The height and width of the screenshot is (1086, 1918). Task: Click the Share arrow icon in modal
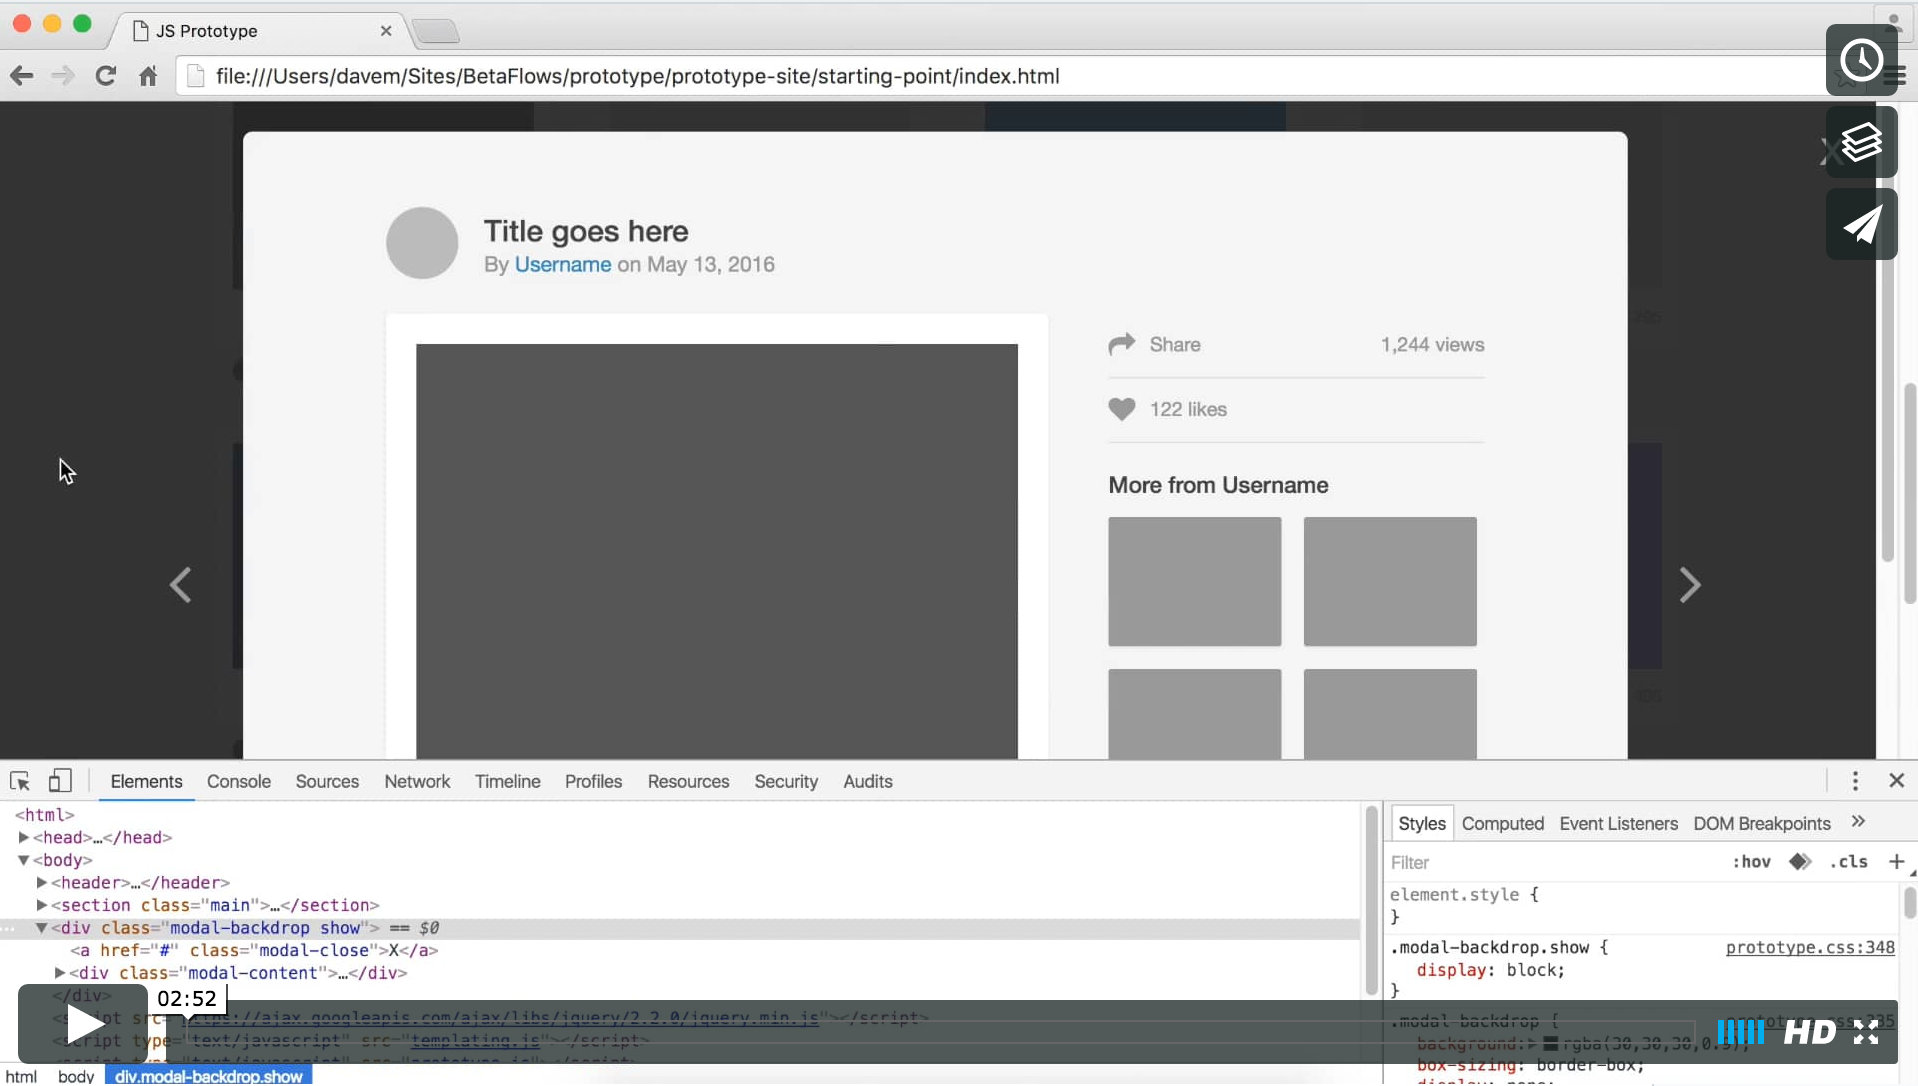tap(1122, 344)
